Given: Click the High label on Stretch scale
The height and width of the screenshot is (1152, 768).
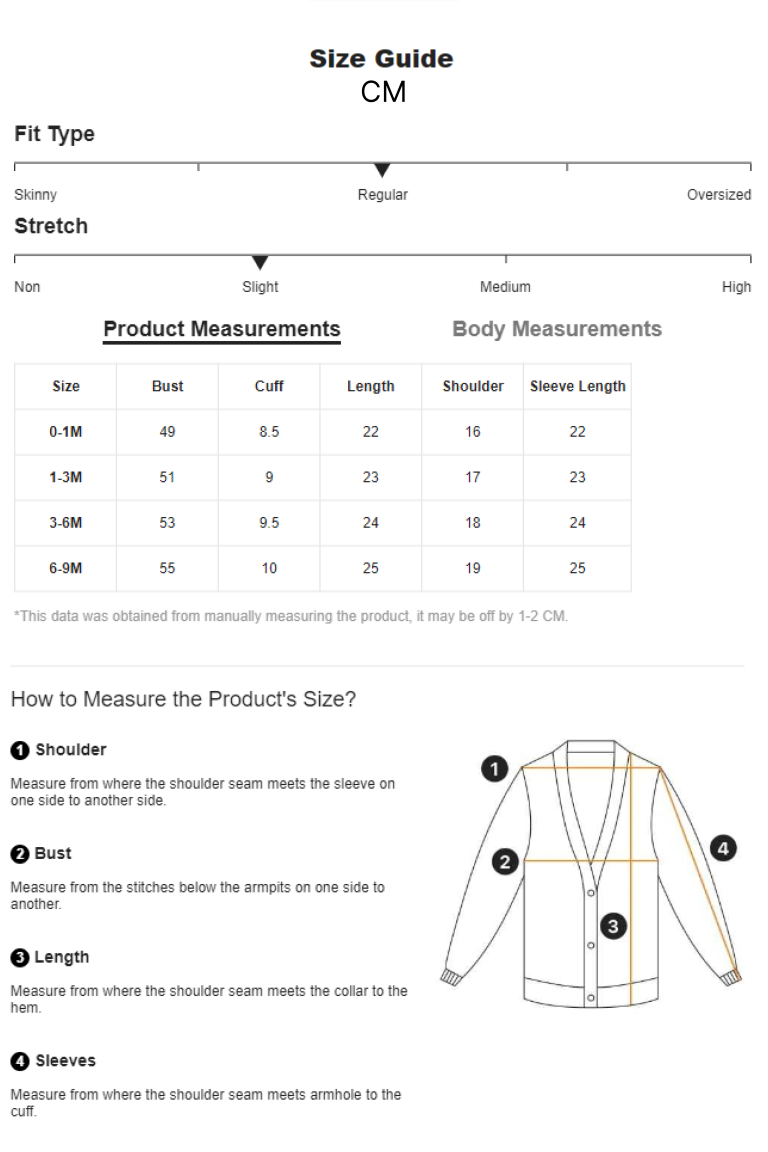Looking at the screenshot, I should click(736, 287).
